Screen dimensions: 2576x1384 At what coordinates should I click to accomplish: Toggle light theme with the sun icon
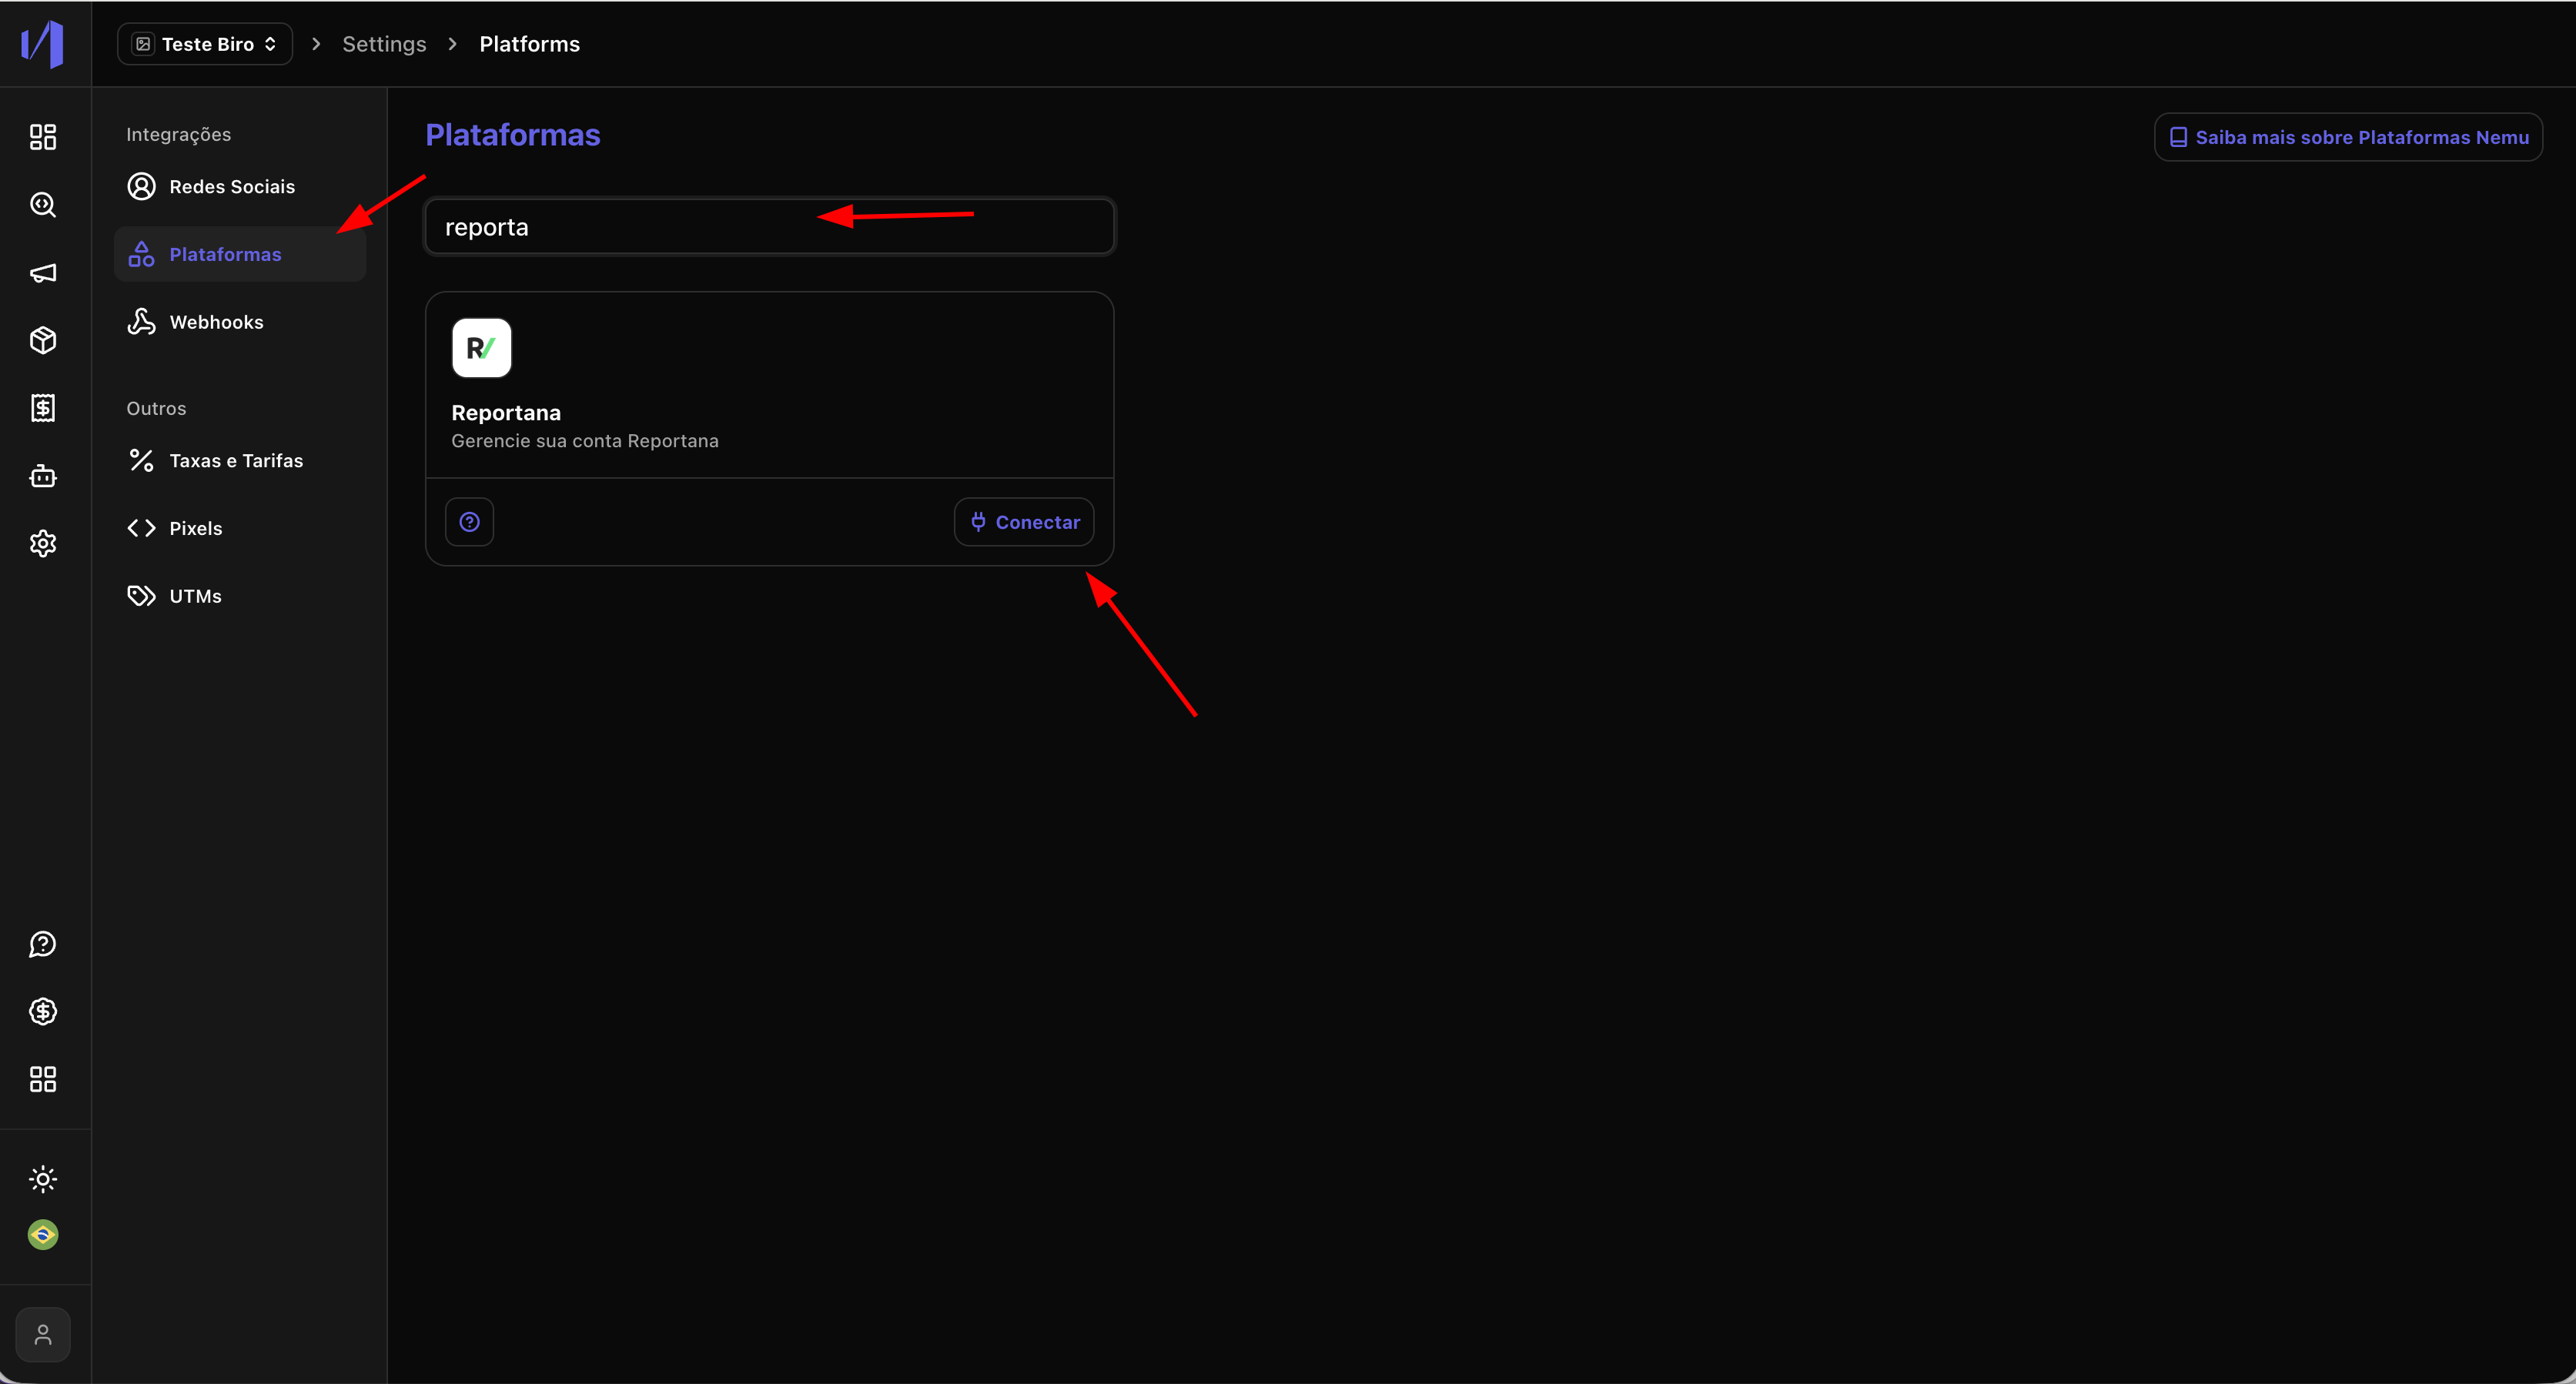(x=43, y=1179)
